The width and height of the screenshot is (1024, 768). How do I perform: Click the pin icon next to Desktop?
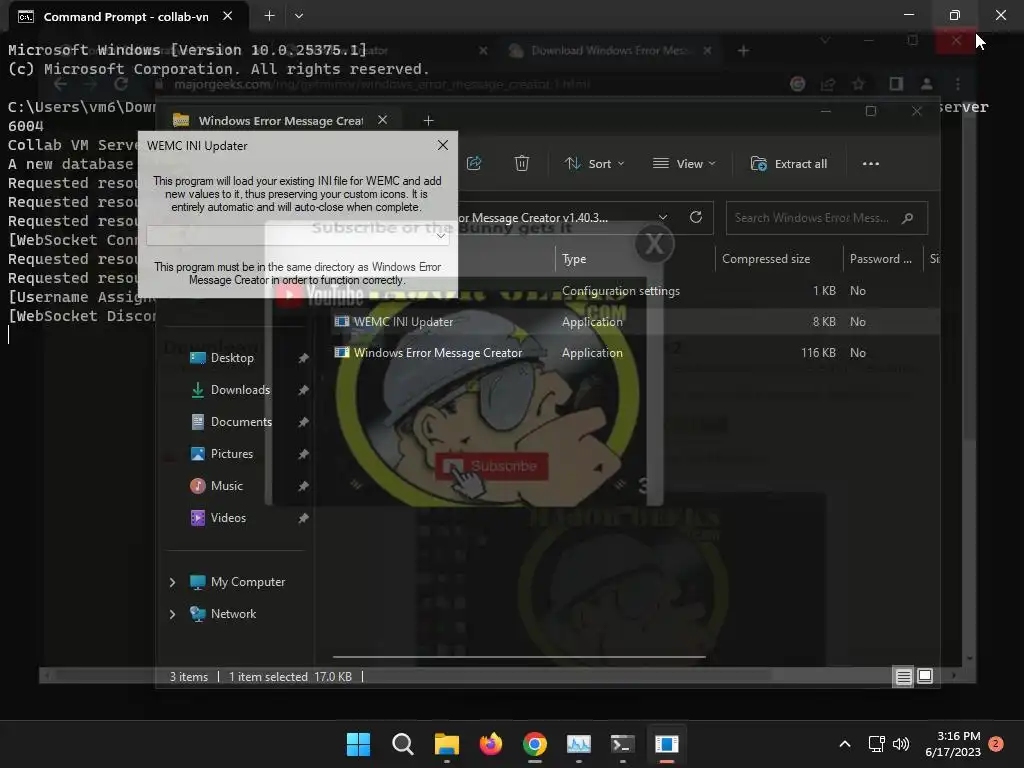pos(303,358)
